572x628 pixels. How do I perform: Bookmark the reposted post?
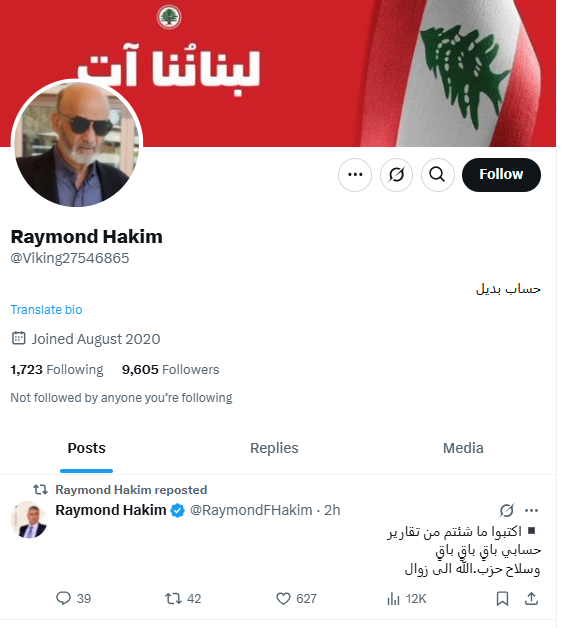coord(502,598)
